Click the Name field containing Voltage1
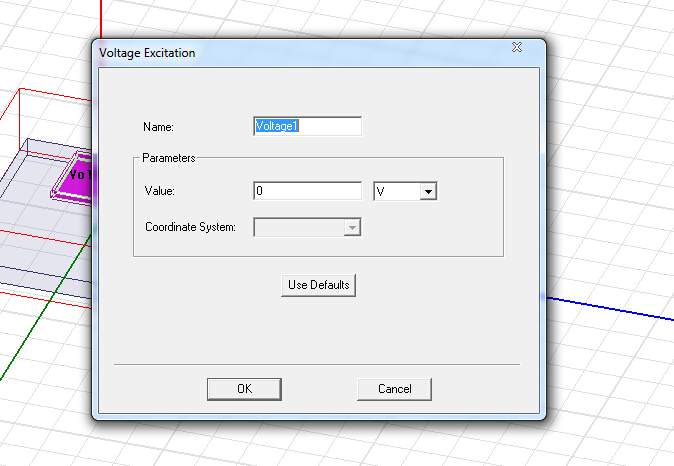The width and height of the screenshot is (674, 466). pos(307,126)
